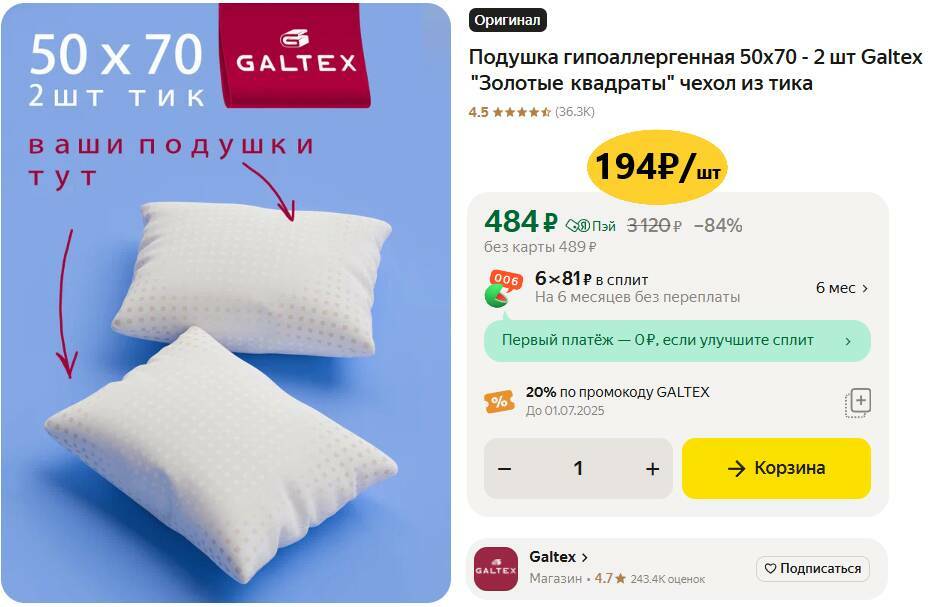Click the orange percent discount icon
This screenshot has width=928, height=607.
pos(499,402)
